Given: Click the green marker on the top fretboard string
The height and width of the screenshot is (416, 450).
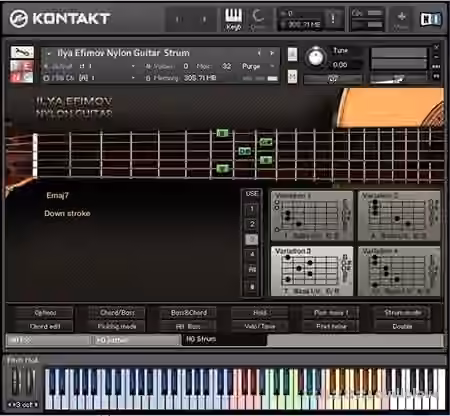Looking at the screenshot, I should pyautogui.click(x=222, y=133).
